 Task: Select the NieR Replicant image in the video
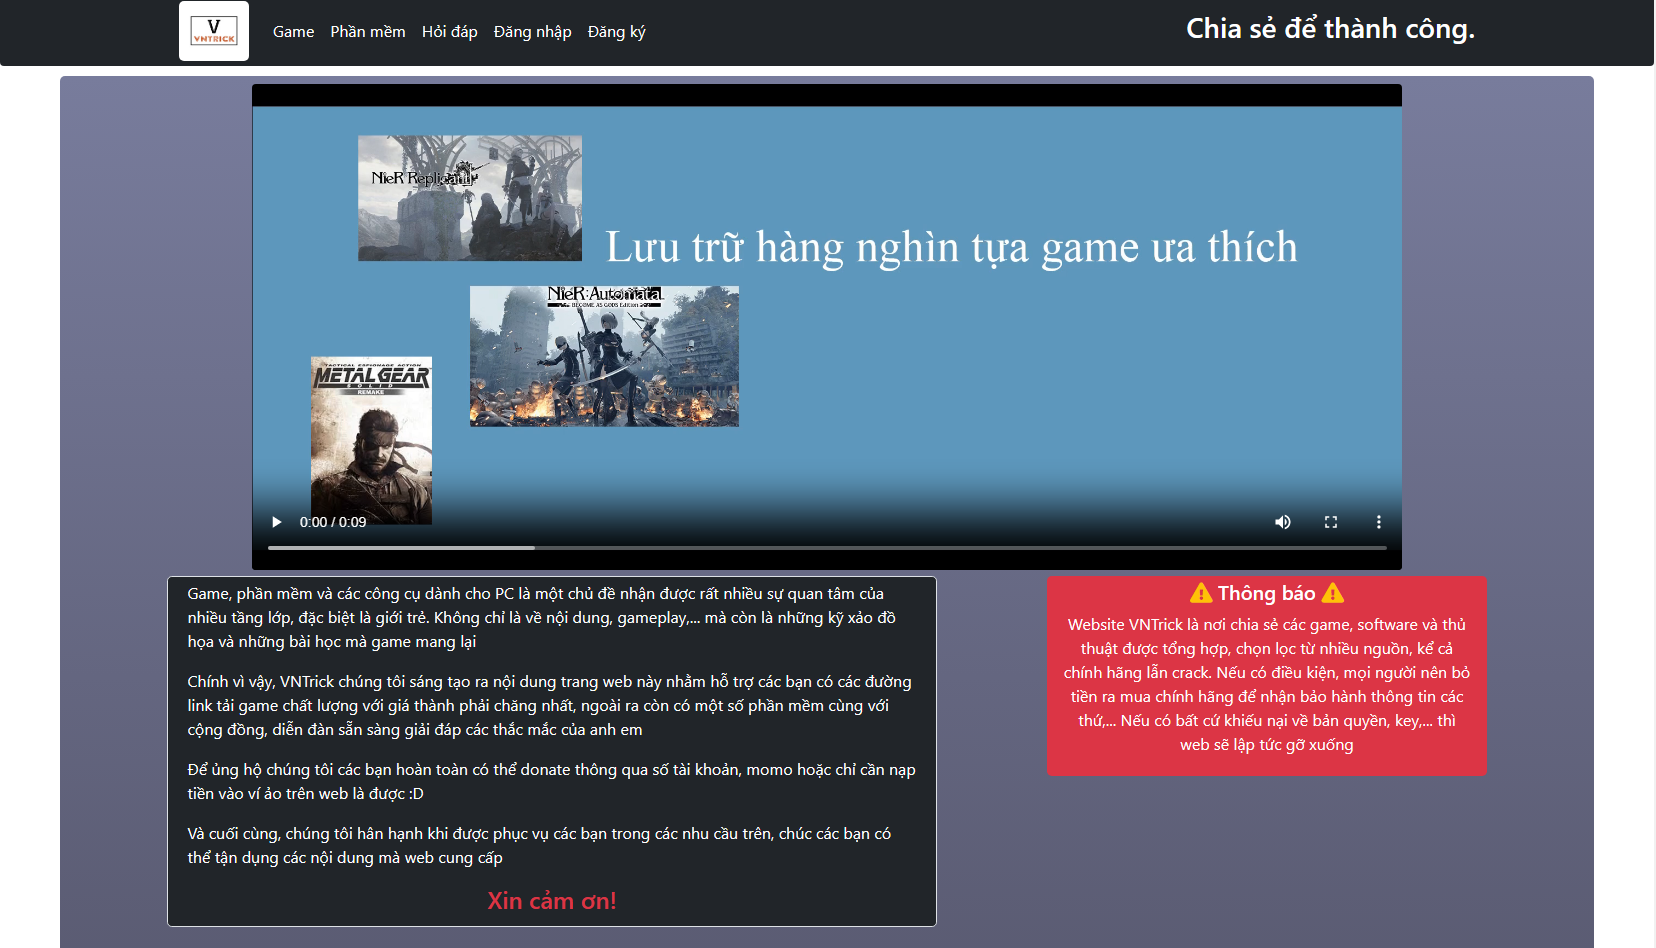[x=470, y=198]
